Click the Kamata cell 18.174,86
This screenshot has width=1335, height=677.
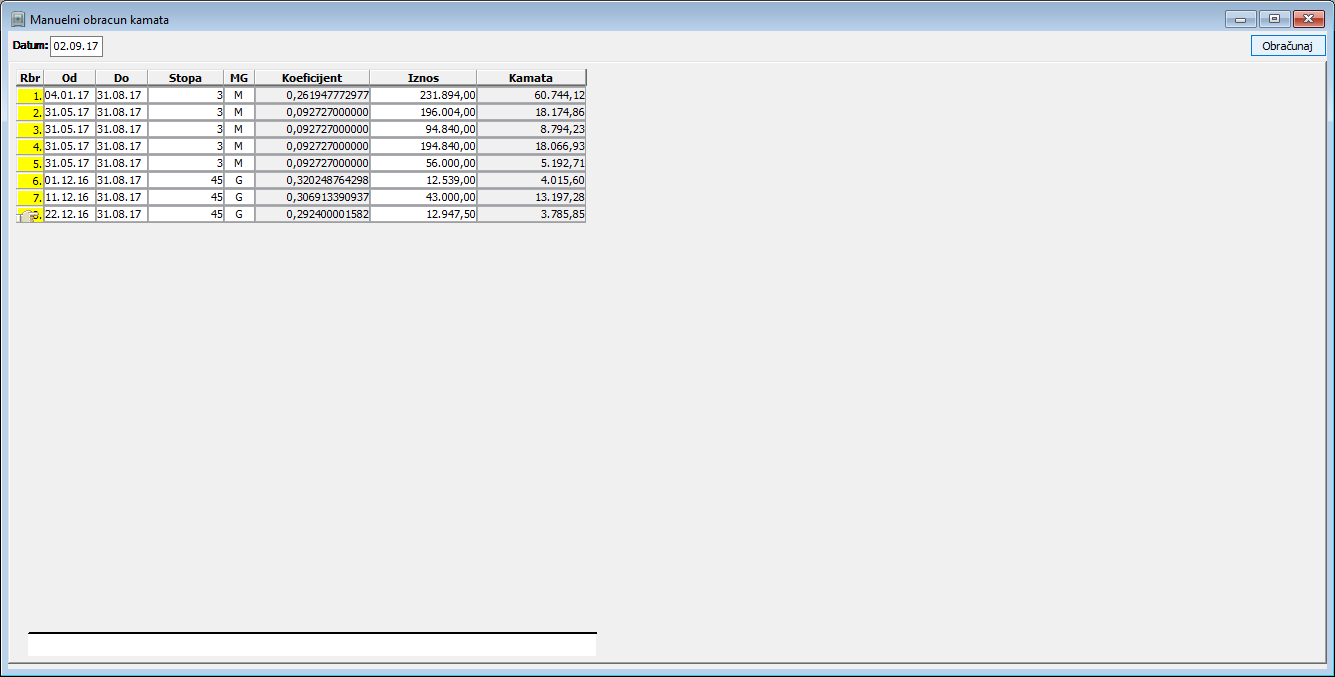(x=531, y=112)
